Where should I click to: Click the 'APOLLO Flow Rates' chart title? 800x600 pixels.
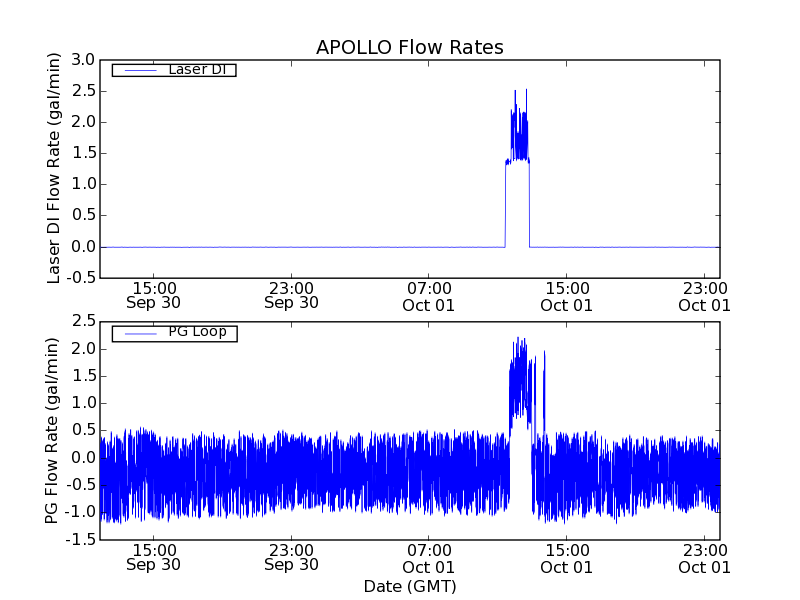click(x=410, y=47)
